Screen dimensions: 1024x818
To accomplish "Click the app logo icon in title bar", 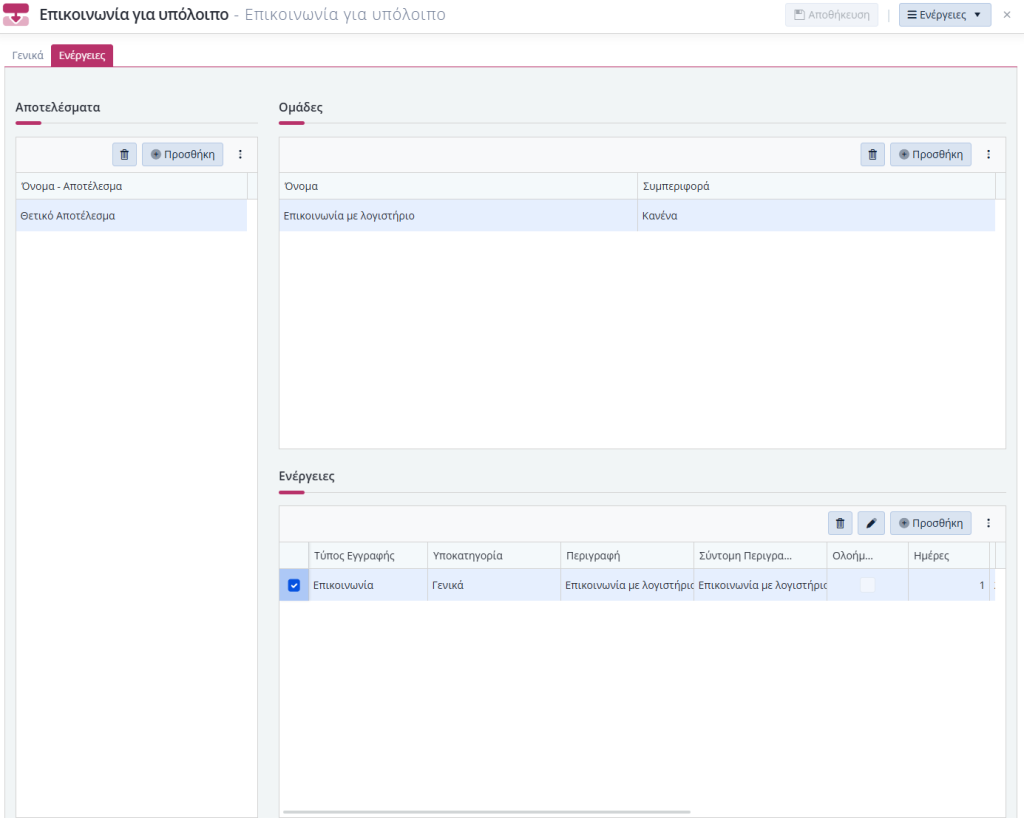I will click(x=17, y=16).
